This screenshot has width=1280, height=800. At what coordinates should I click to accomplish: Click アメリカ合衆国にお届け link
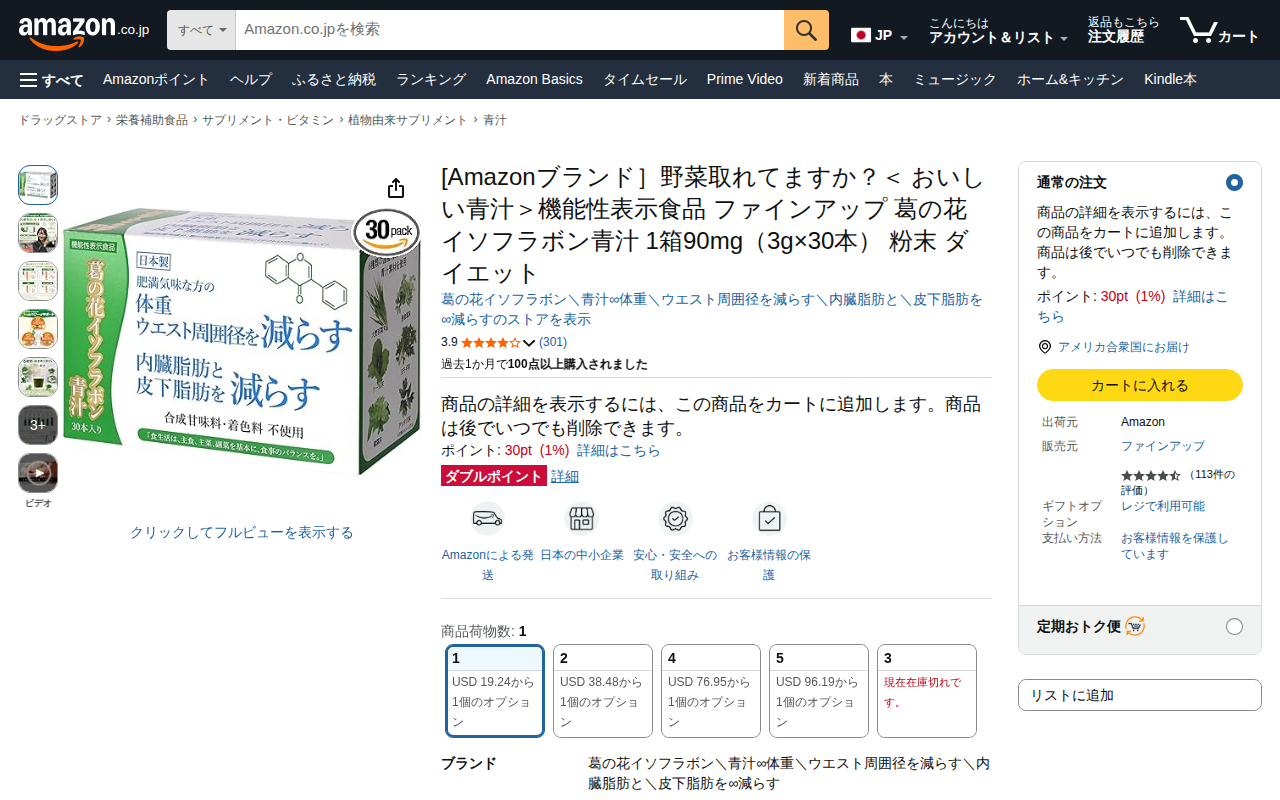(1124, 347)
